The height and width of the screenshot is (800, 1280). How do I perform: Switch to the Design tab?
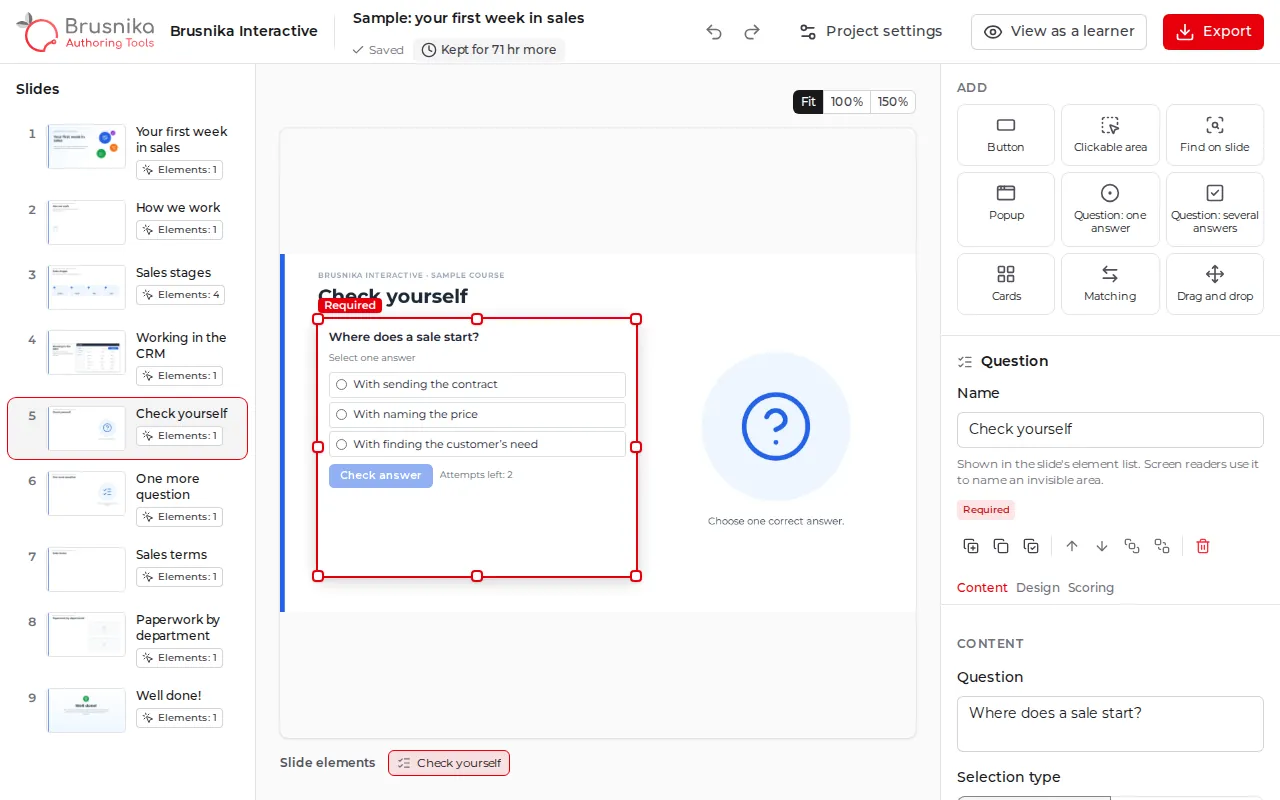(1037, 588)
